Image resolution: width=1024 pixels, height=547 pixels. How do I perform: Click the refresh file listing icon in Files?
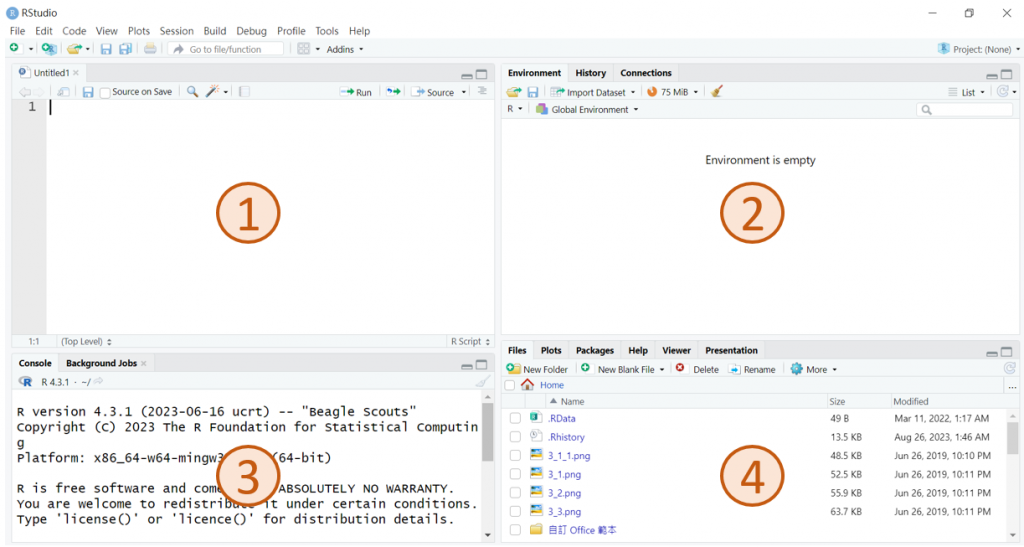1010,369
